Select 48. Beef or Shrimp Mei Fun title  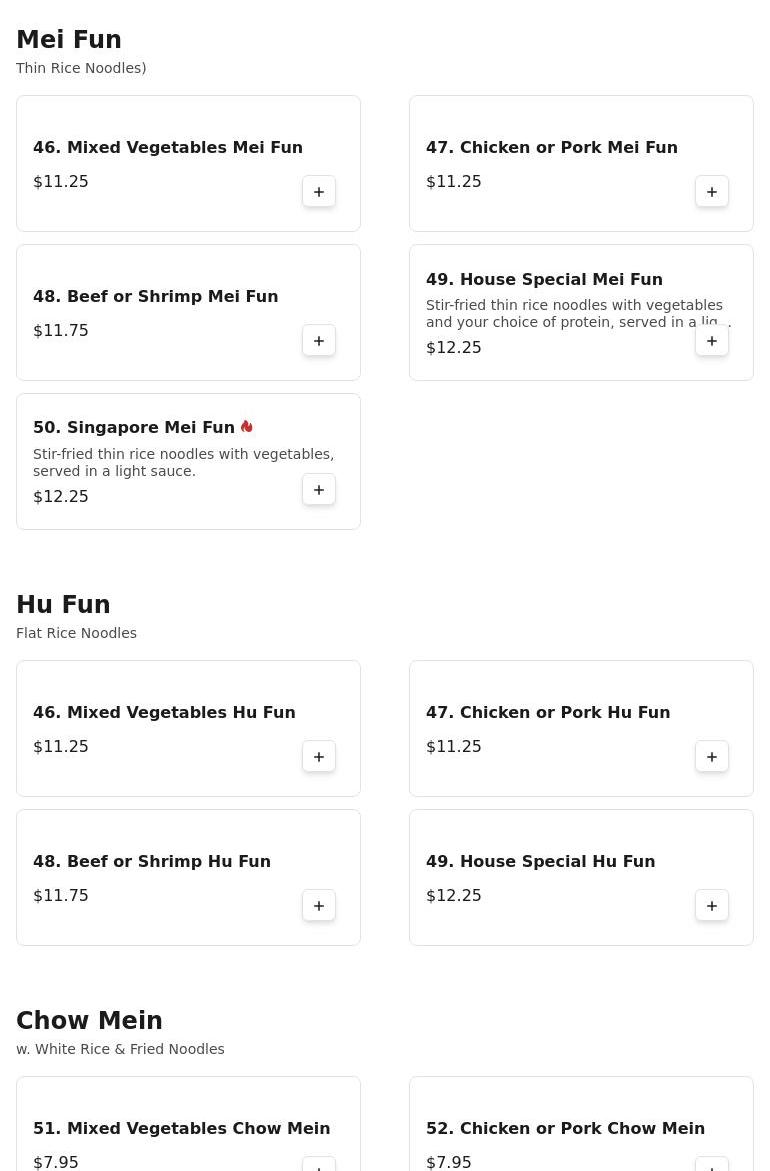(156, 297)
